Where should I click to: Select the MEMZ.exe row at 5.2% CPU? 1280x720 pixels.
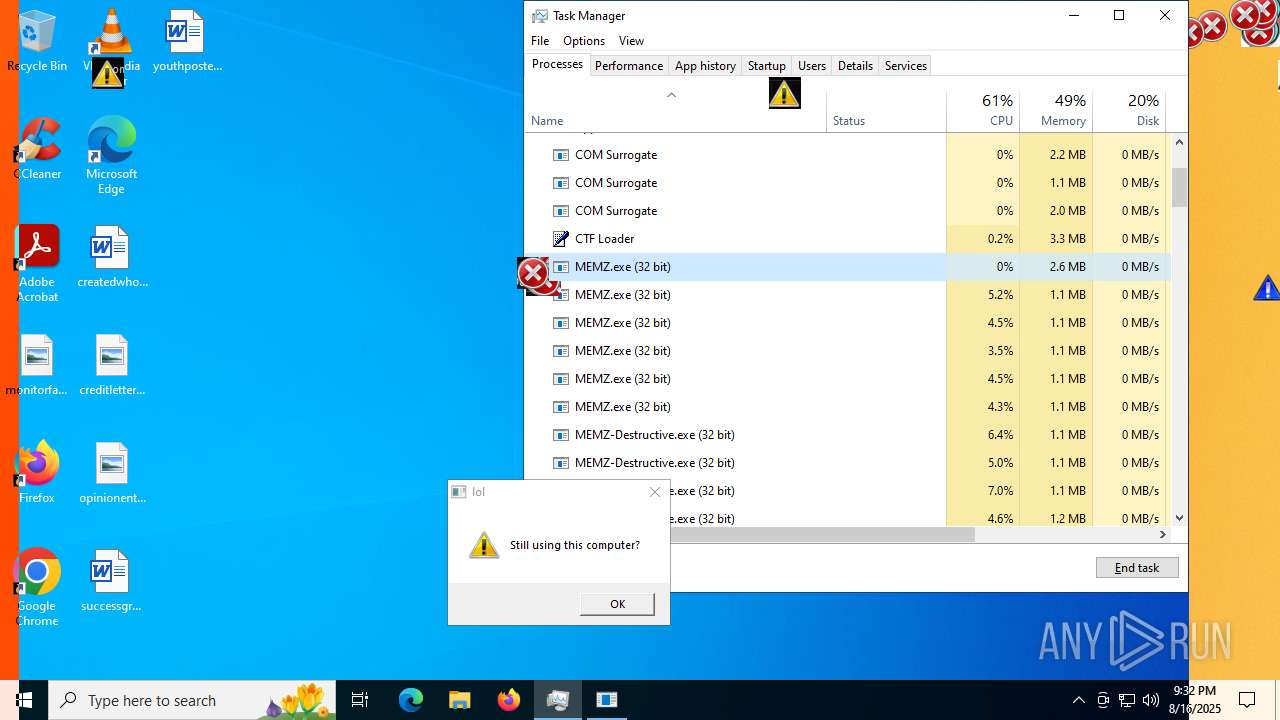coord(846,295)
